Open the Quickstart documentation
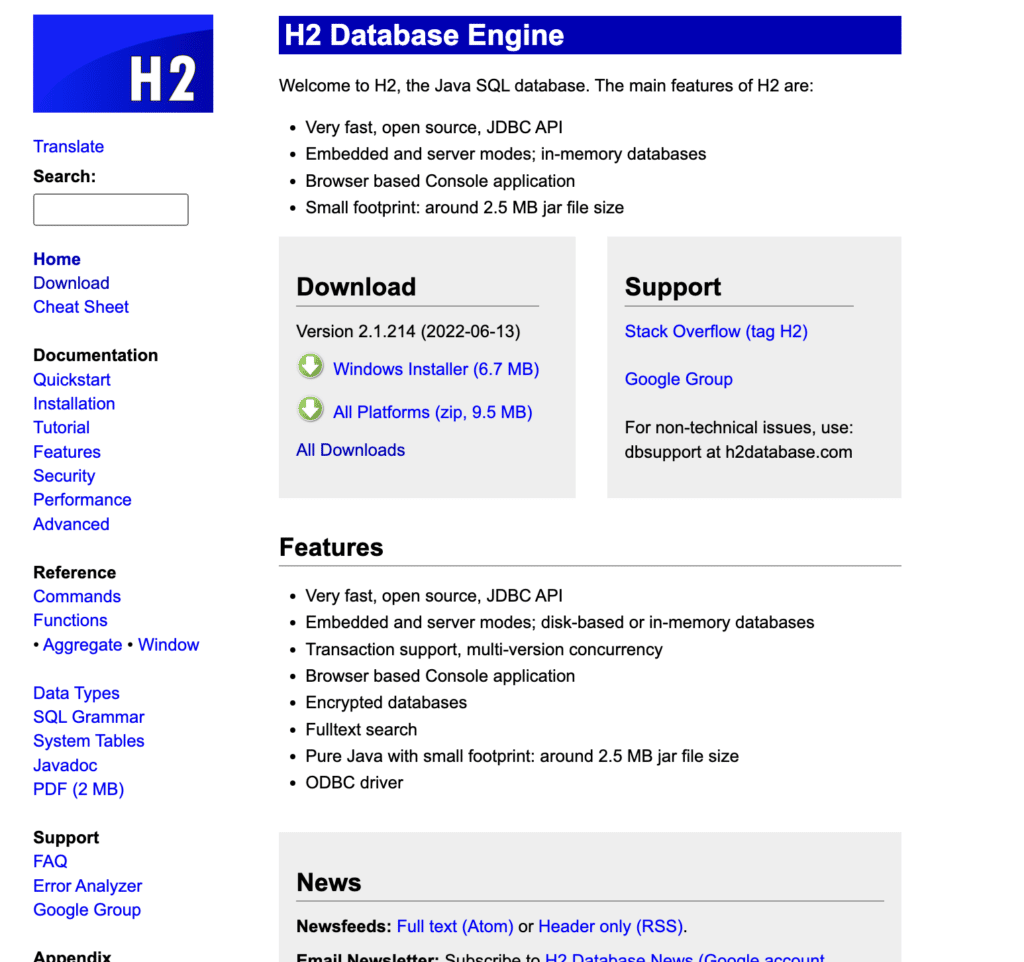 [x=71, y=379]
